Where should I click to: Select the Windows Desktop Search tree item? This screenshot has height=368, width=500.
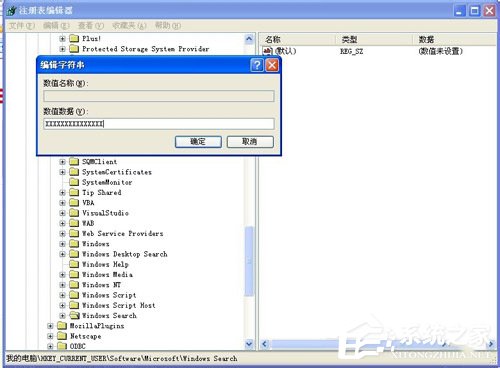[125, 254]
